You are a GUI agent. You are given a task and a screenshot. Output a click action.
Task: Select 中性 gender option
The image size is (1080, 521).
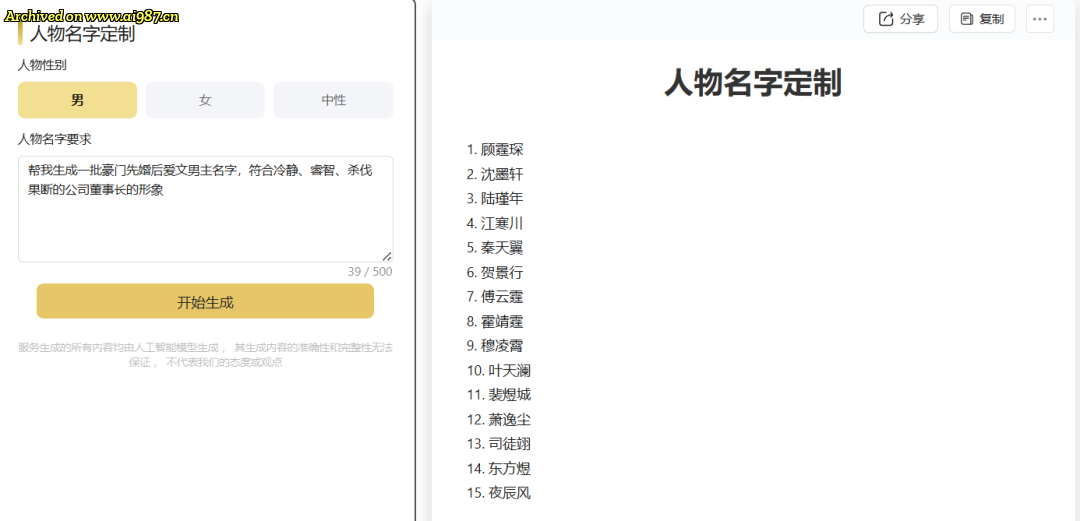tap(333, 100)
